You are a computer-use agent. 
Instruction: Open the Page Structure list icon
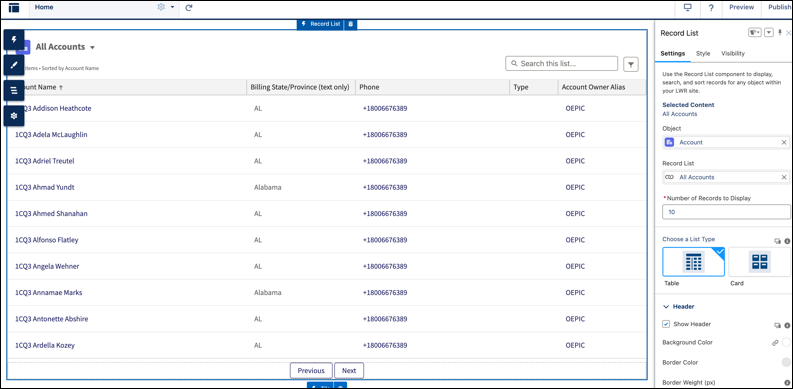pyautogui.click(x=14, y=91)
